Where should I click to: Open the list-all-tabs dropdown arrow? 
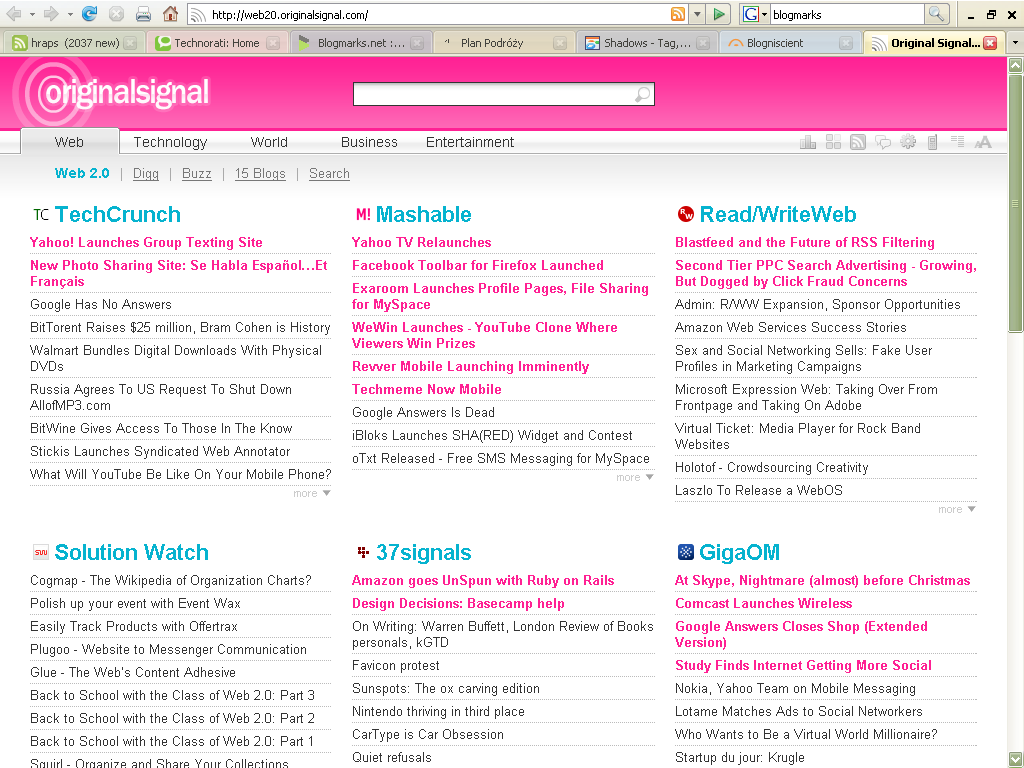(1015, 43)
